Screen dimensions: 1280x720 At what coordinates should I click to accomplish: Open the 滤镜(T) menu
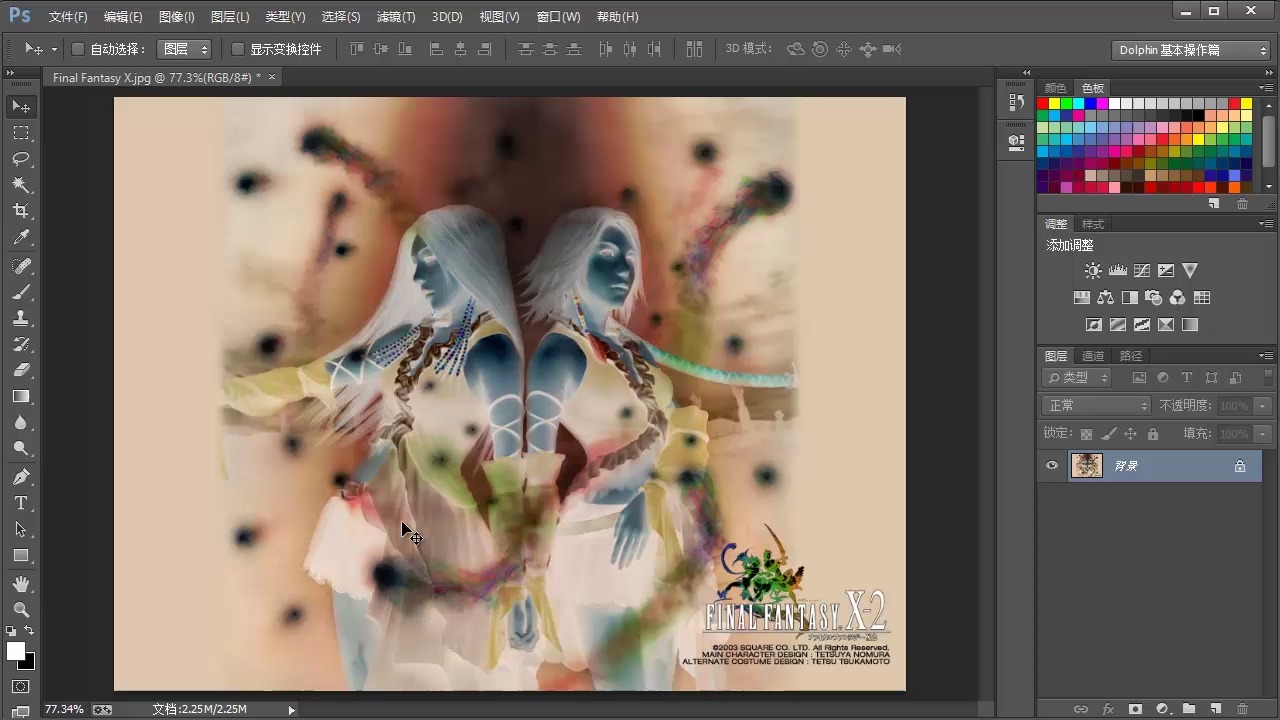tap(396, 17)
